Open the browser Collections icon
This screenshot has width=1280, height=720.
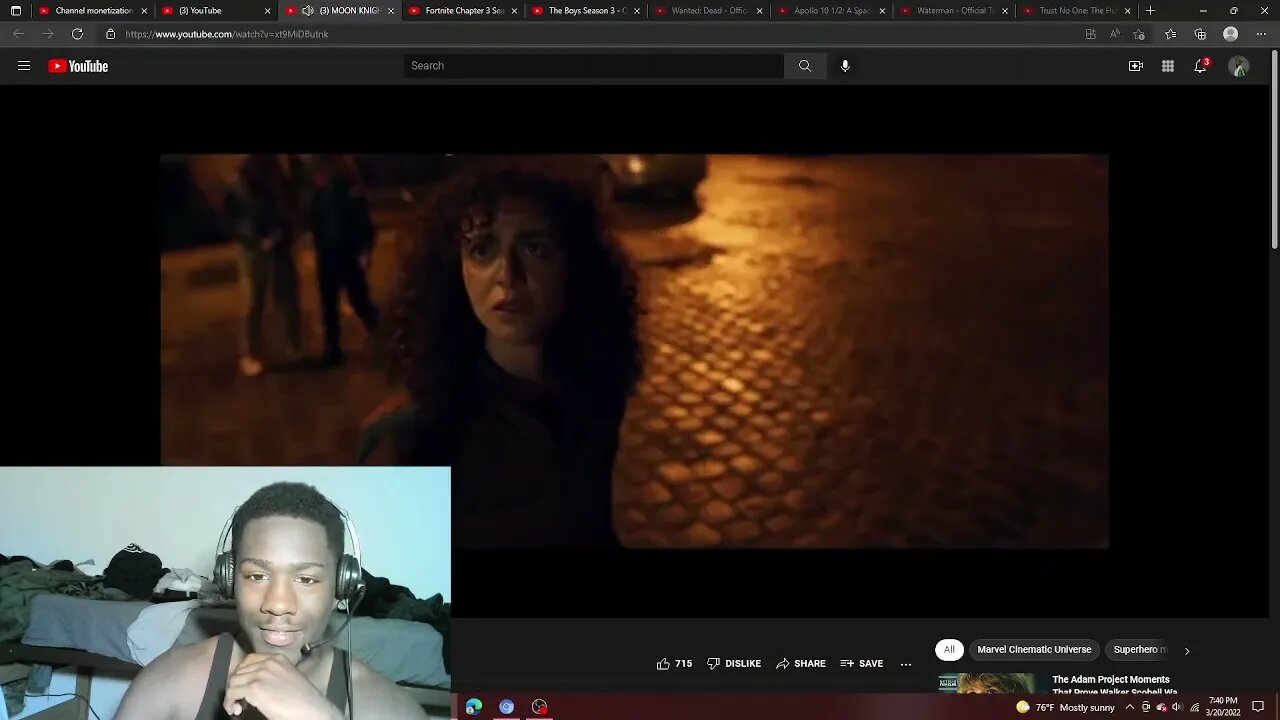tap(1200, 34)
